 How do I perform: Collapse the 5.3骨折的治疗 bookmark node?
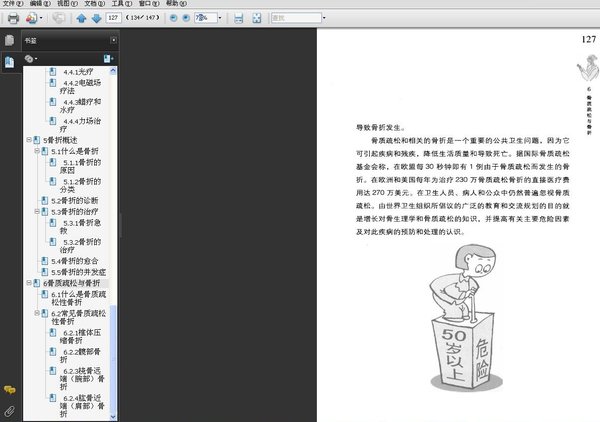[x=37, y=212]
